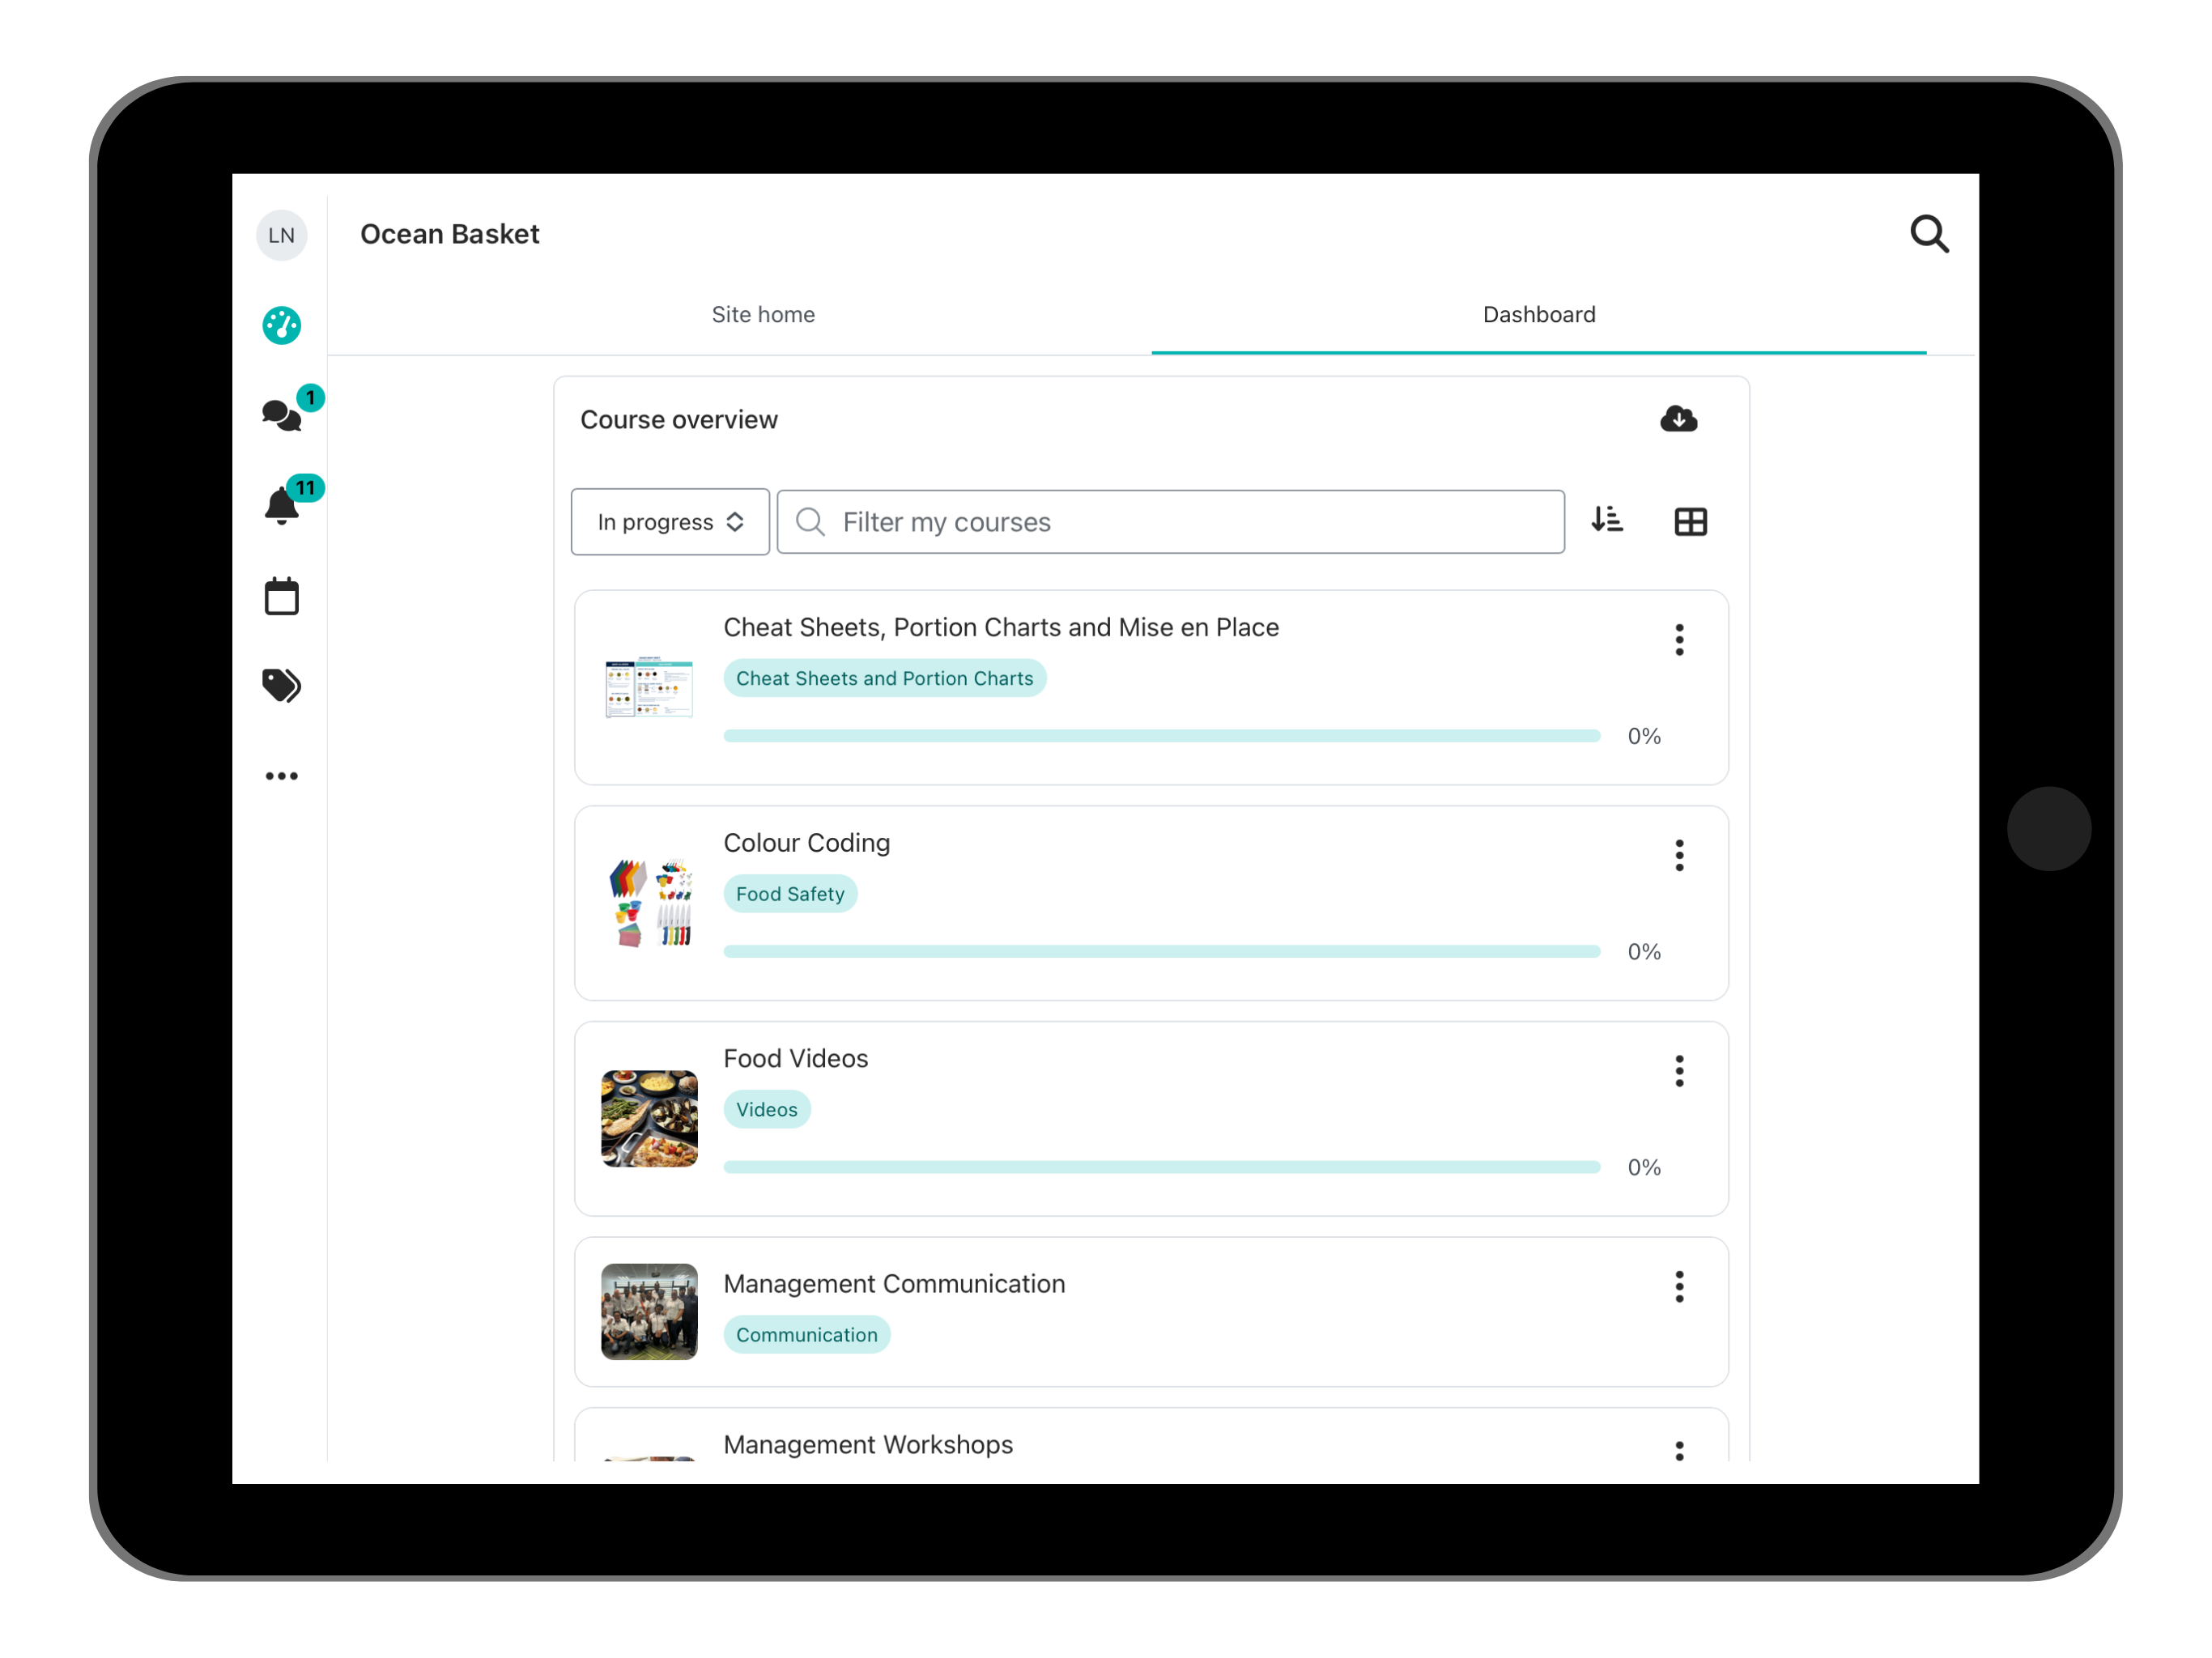The height and width of the screenshot is (1658, 2212).
Task: Click the Management Communication course thumbnail
Action: pos(649,1312)
